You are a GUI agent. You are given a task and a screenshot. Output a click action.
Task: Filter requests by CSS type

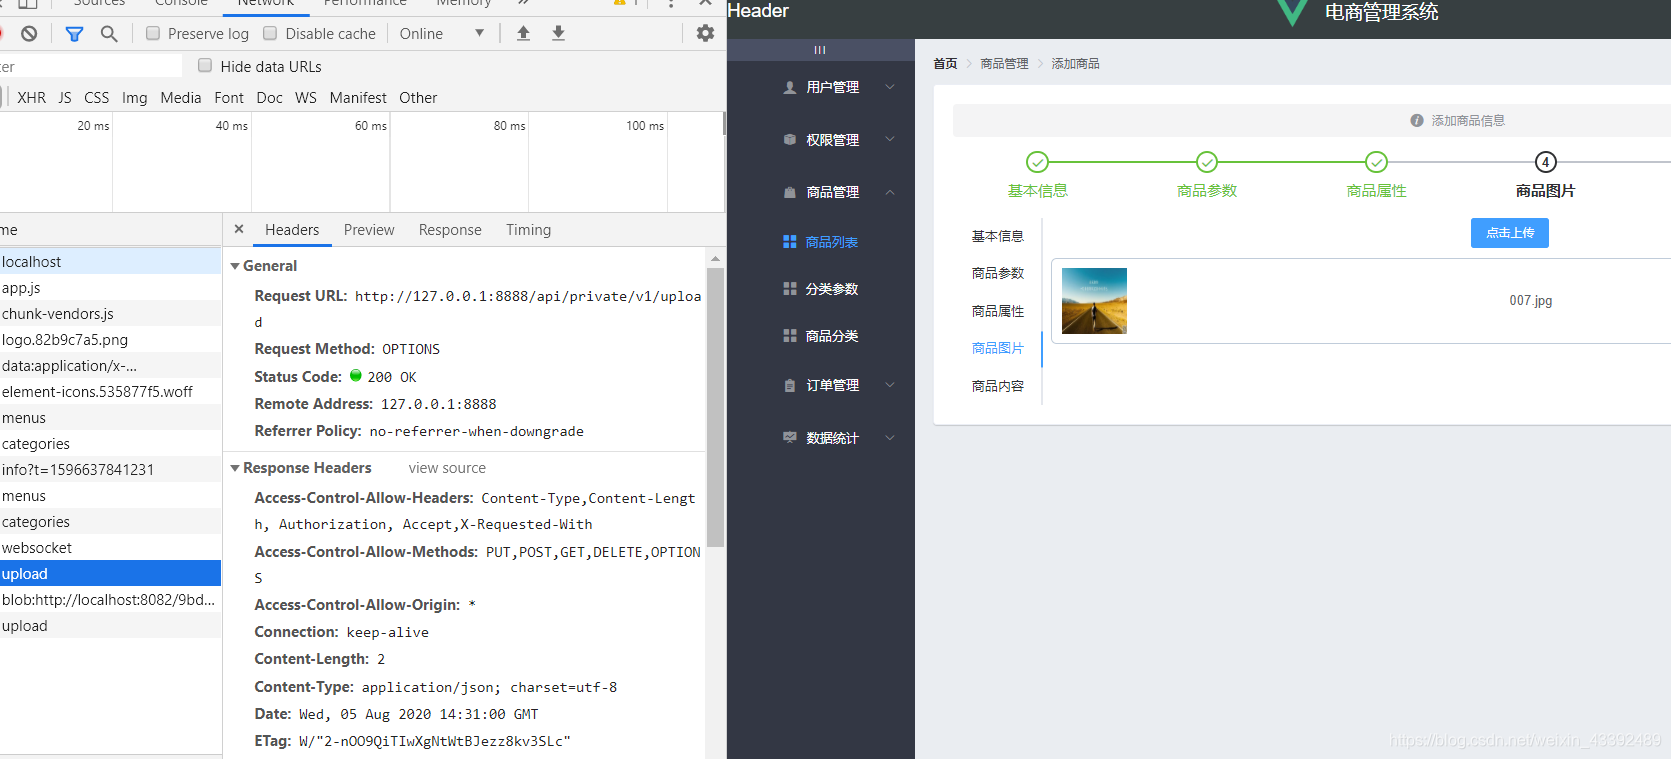point(97,98)
